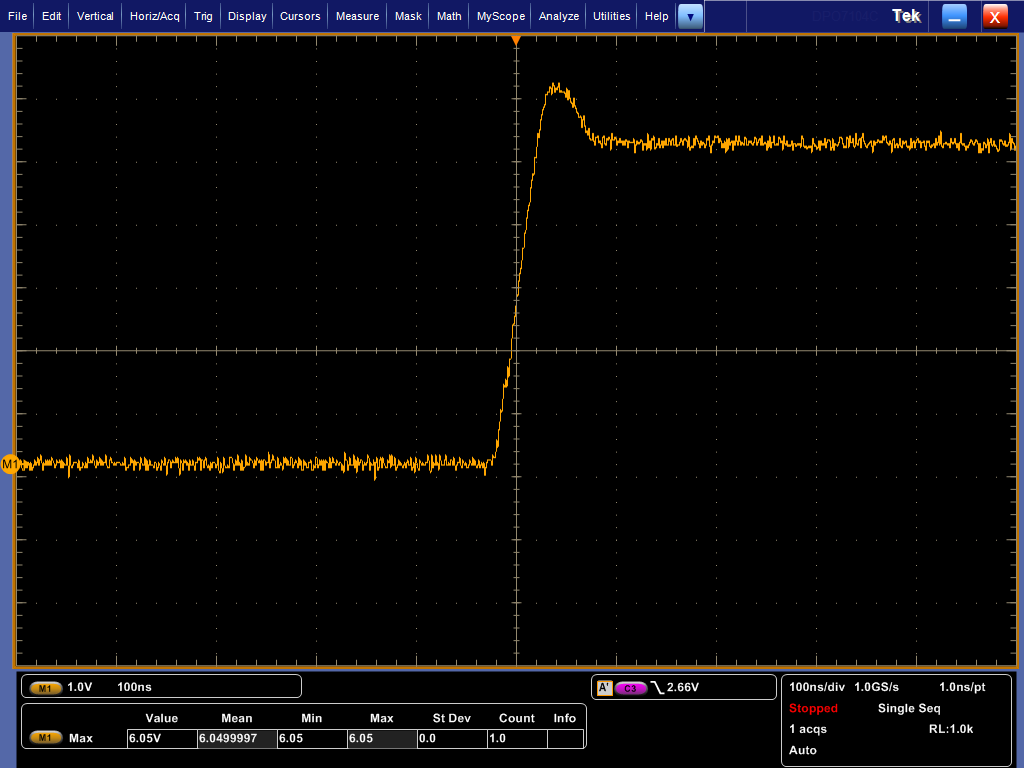
Task: Open the Vertical menu
Action: coord(95,16)
